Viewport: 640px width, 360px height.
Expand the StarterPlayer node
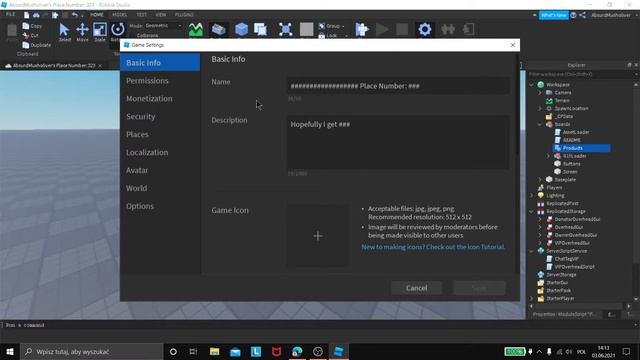tap(531, 298)
